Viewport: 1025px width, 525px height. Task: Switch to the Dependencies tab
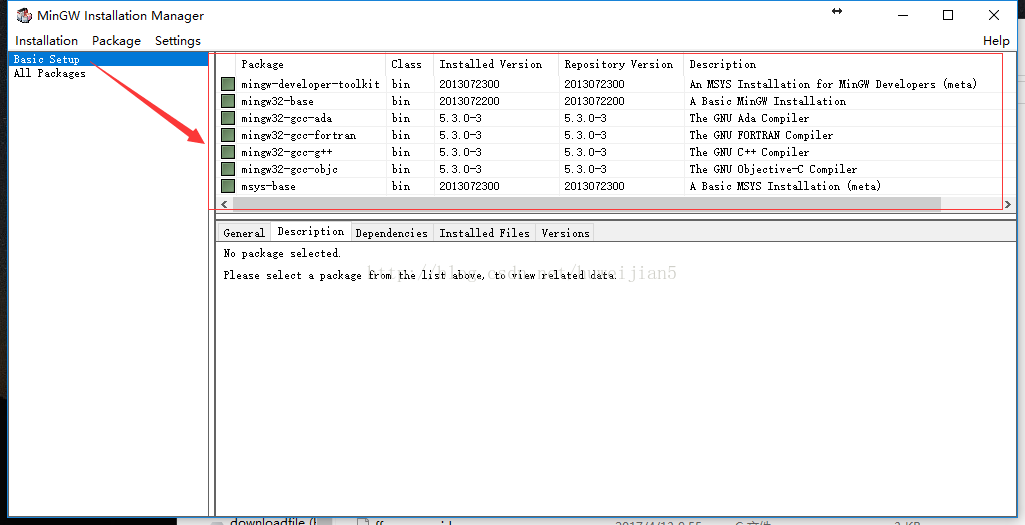[x=392, y=233]
